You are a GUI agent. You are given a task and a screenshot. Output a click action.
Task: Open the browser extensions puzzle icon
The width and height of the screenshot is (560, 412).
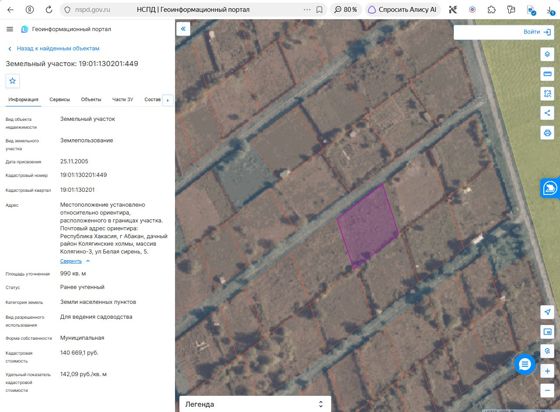492,10
